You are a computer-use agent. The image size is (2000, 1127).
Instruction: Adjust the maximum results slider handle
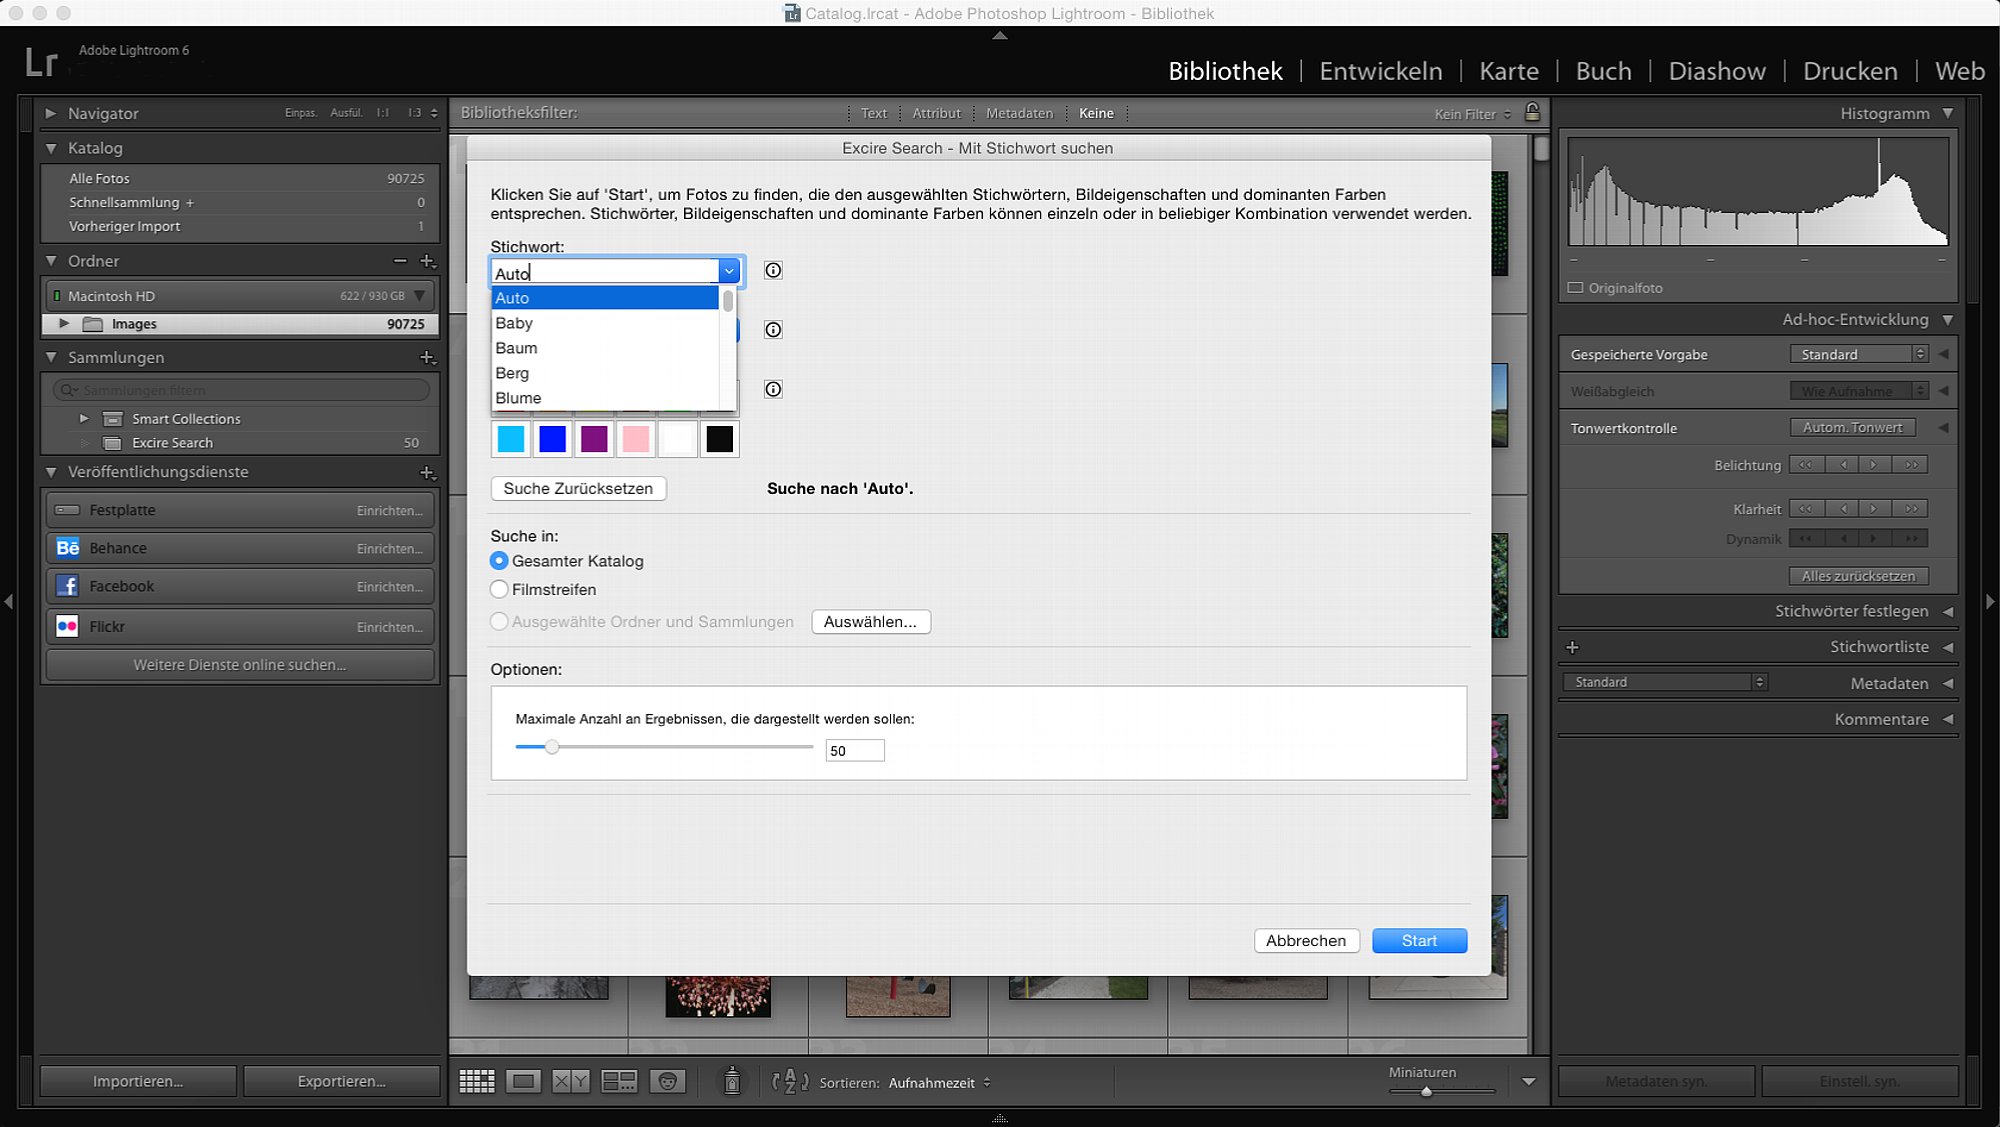point(551,747)
